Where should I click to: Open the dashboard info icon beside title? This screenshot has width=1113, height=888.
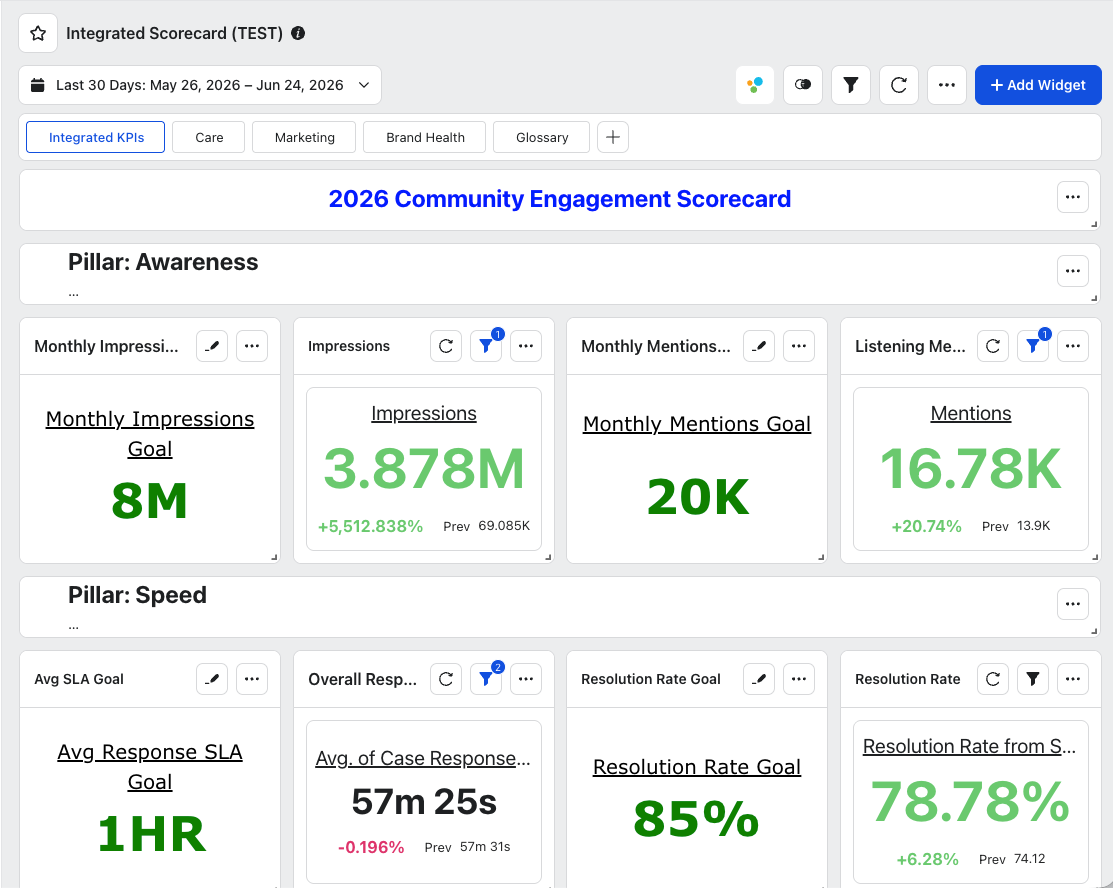[298, 33]
